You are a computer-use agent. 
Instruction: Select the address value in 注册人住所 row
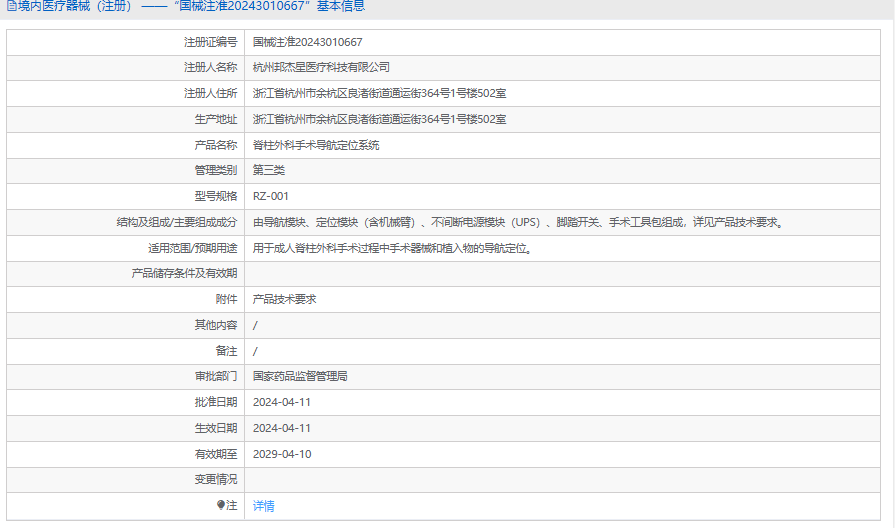tap(380, 94)
